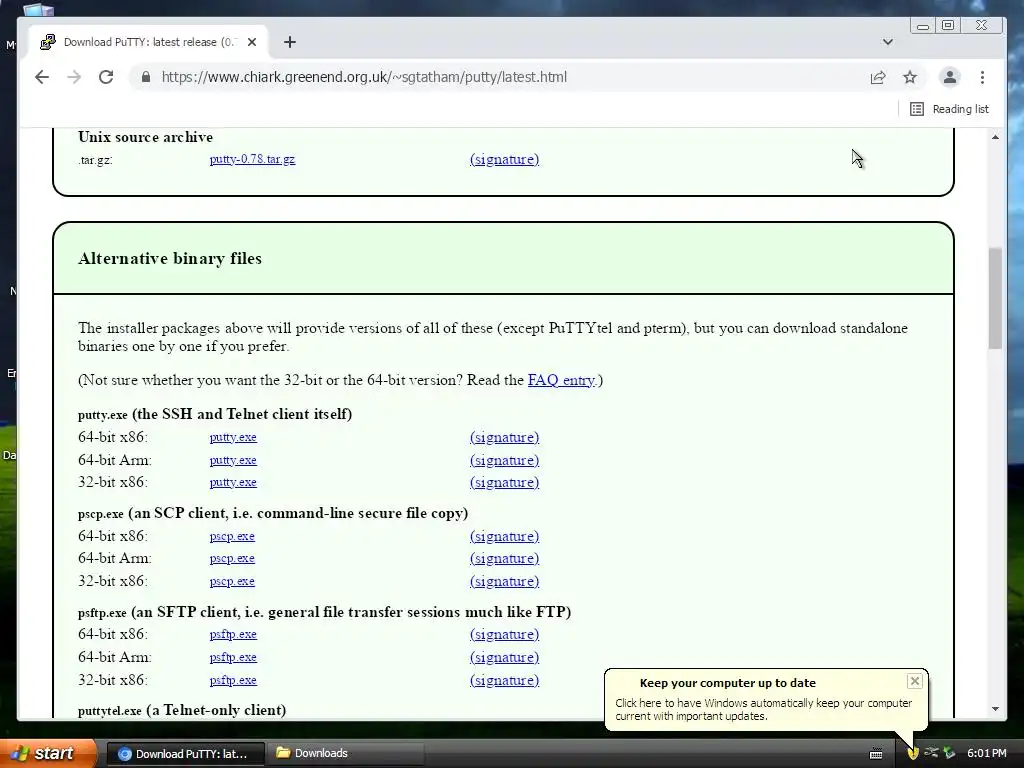Open signature for 64-bit Arm pscp.exe
Image resolution: width=1024 pixels, height=768 pixels.
pos(504,558)
